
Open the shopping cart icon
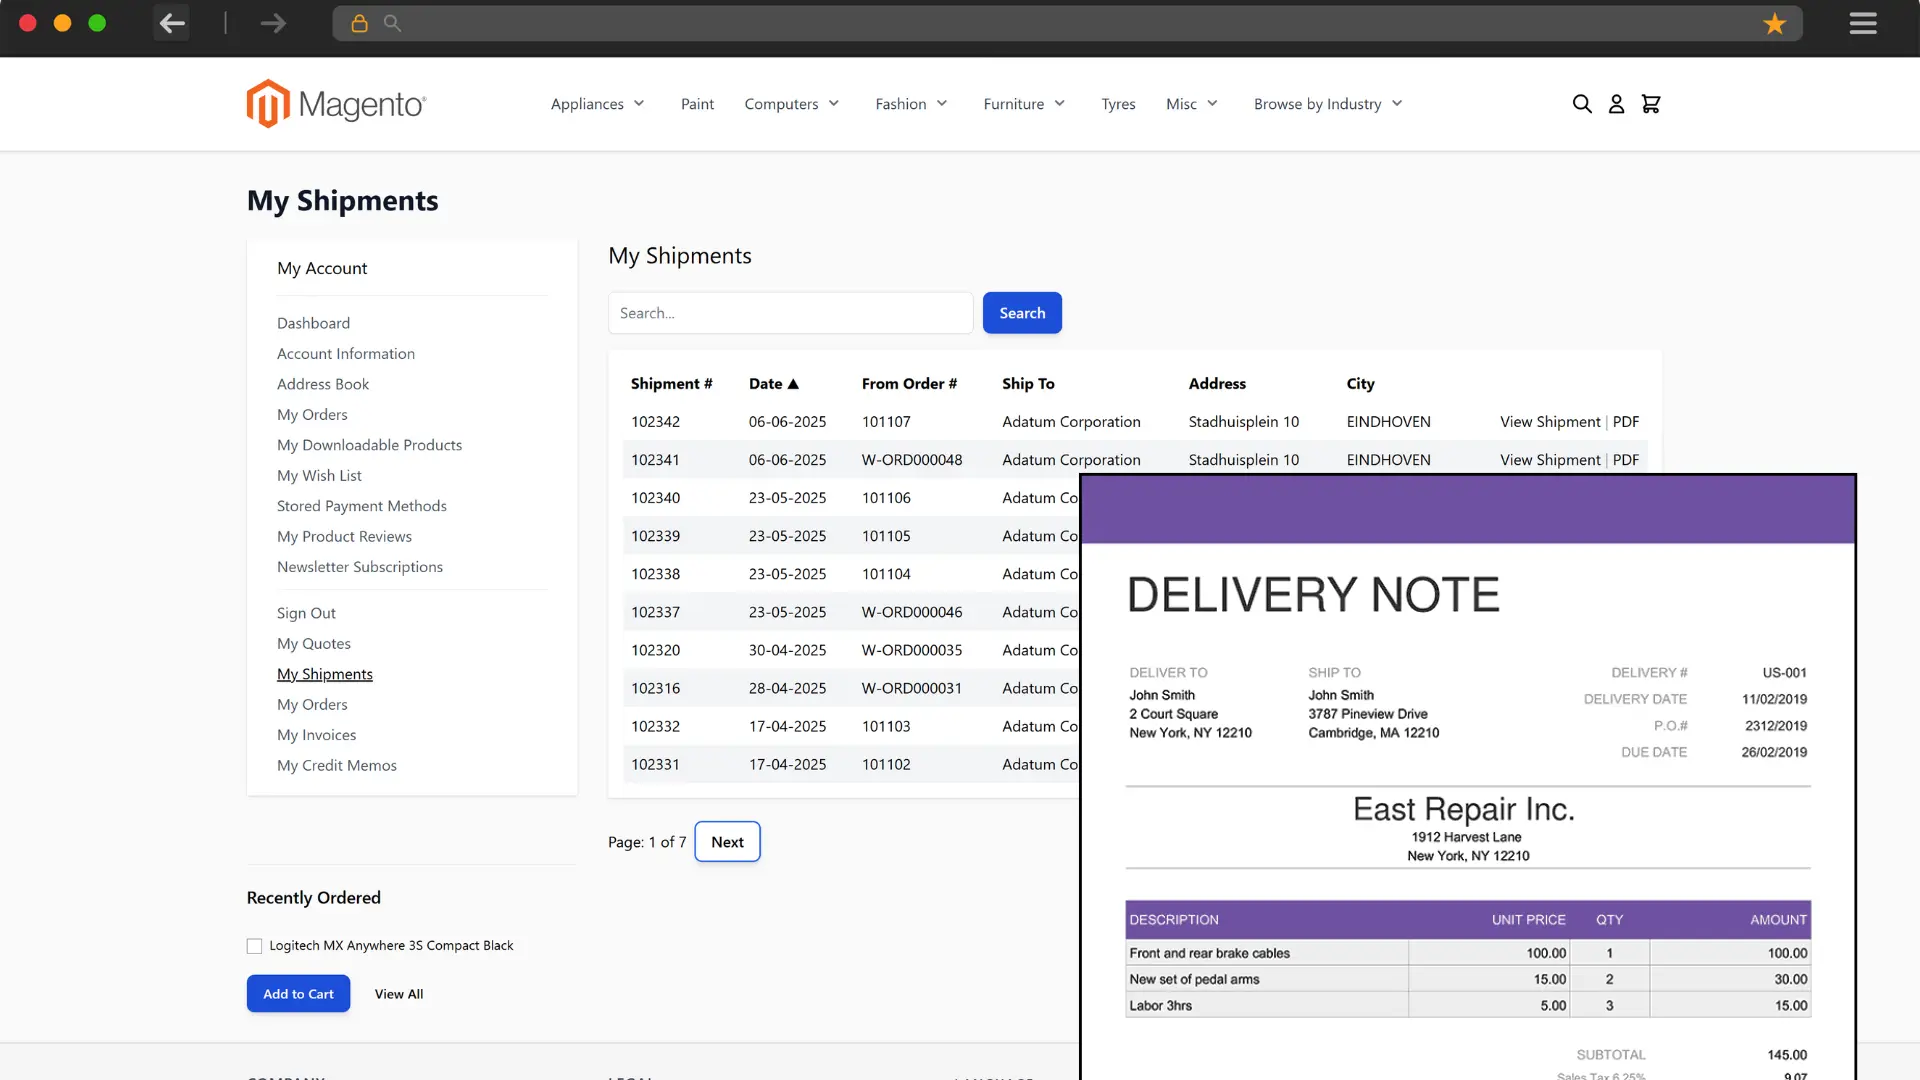tap(1651, 104)
